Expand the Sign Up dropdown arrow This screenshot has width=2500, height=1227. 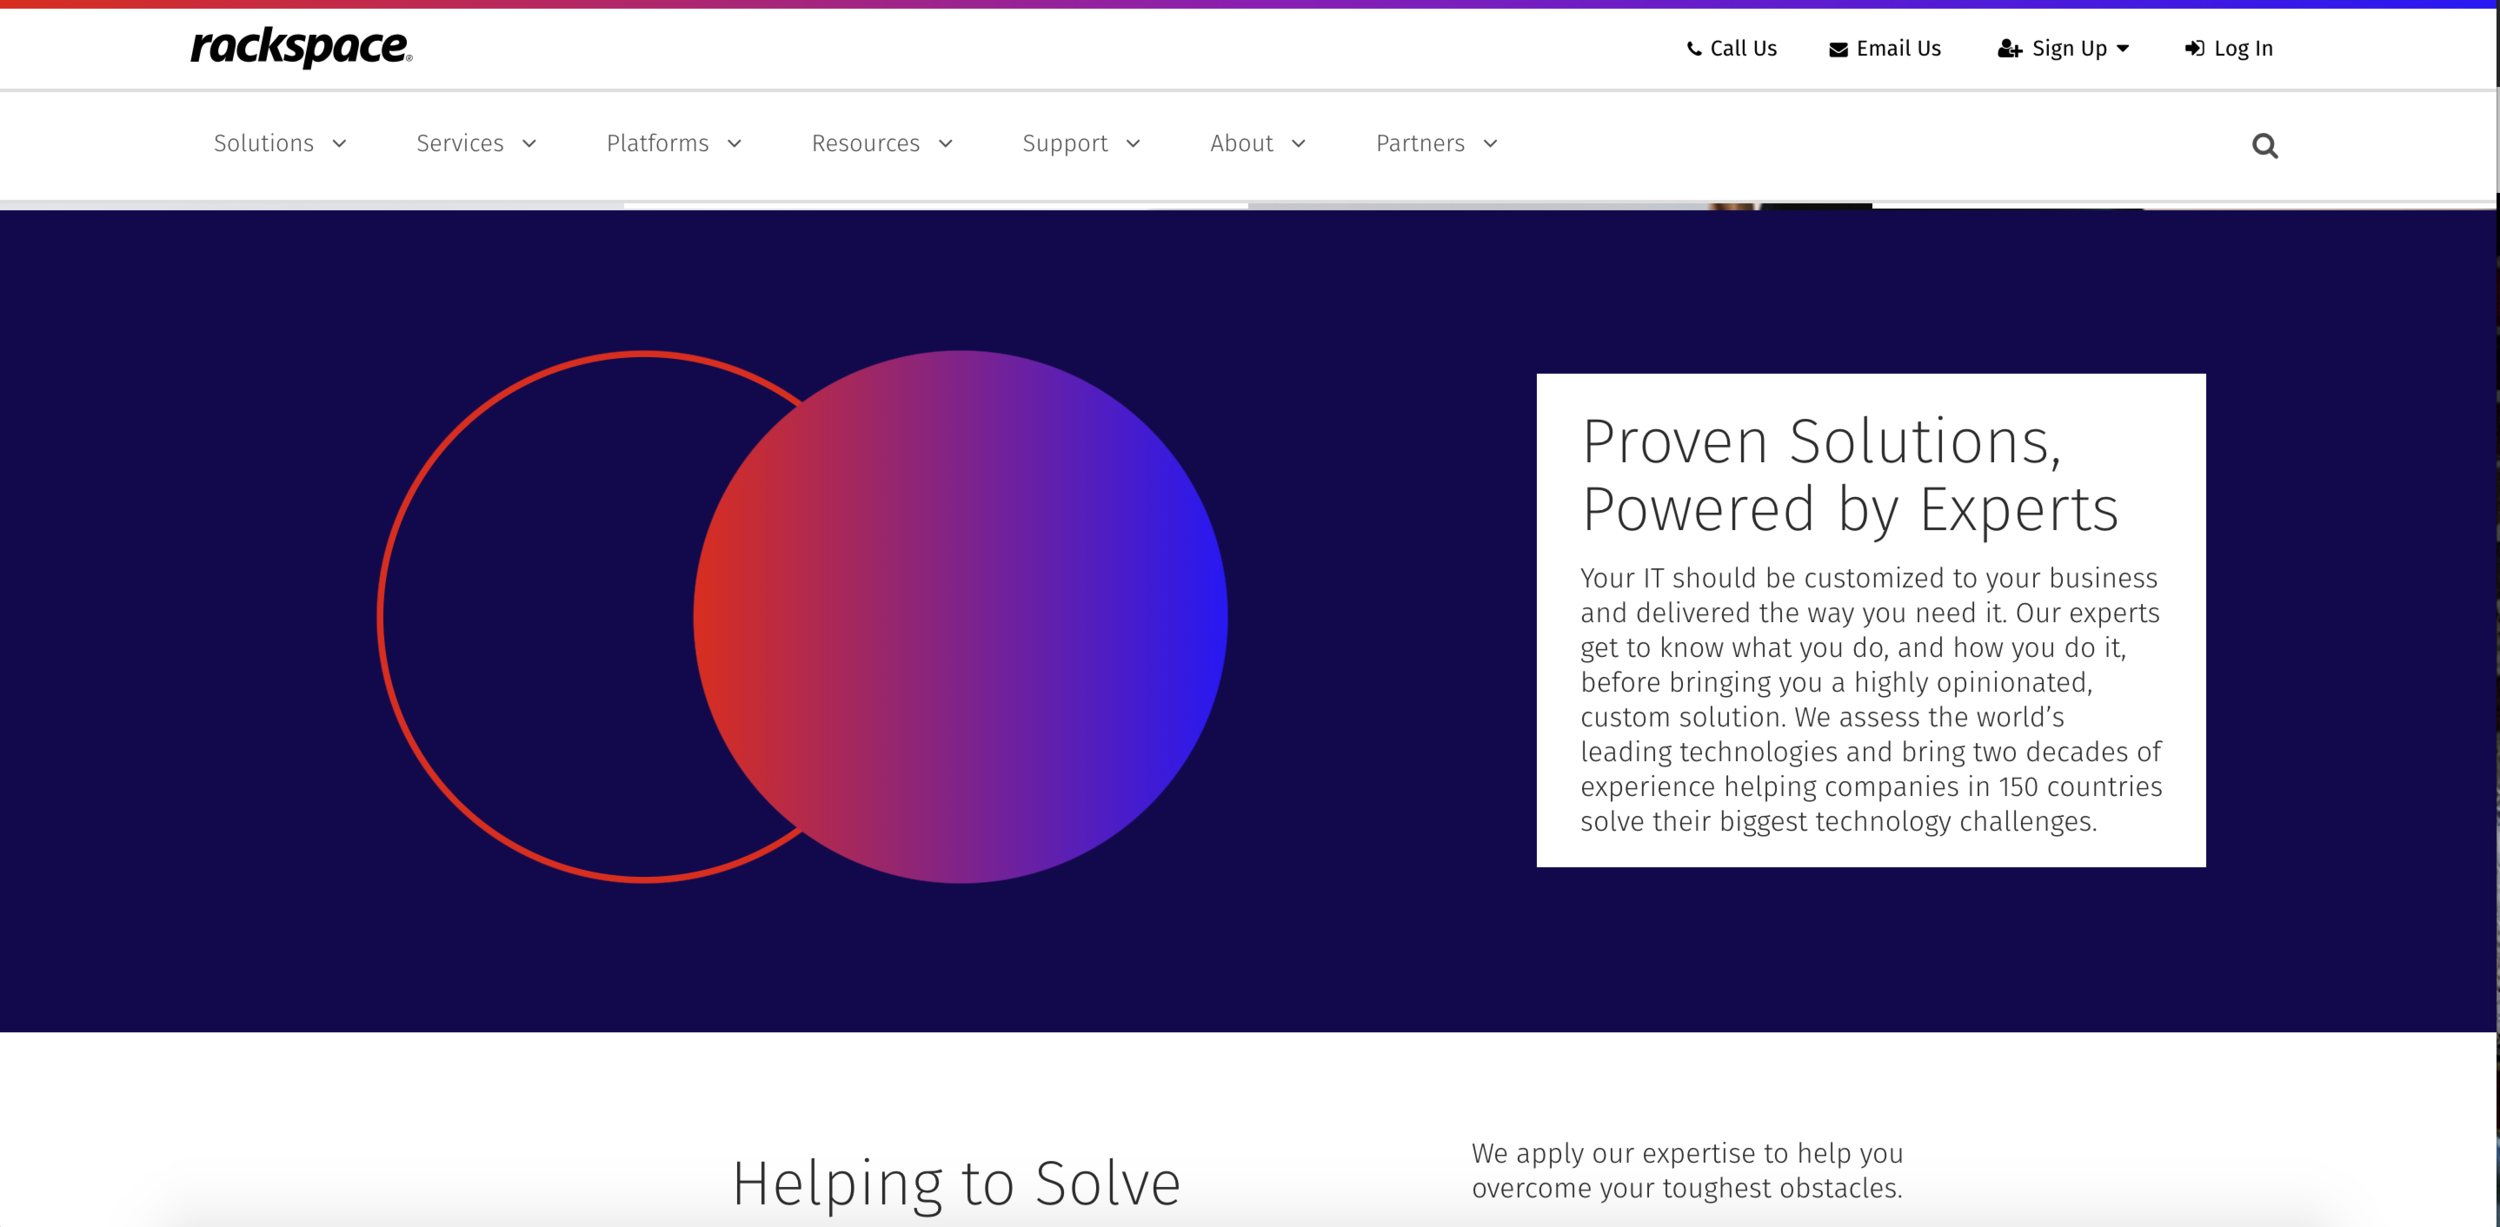coord(2124,47)
